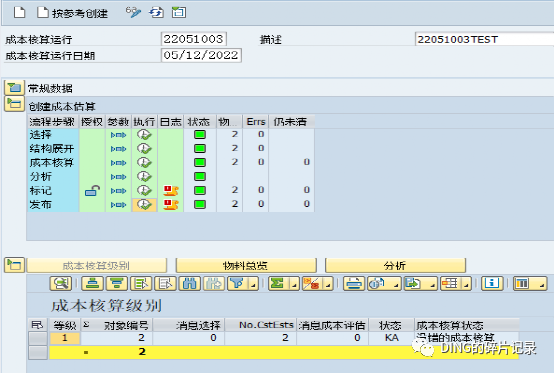Select row of level 1 via row selector
554x373 pixels.
pos(38,338)
